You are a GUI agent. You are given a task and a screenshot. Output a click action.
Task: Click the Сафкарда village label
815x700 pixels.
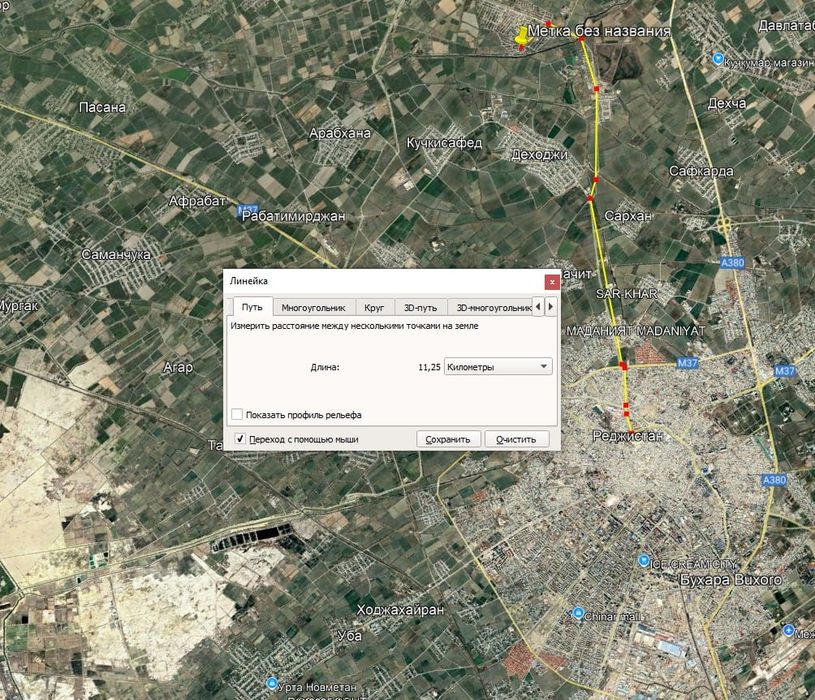[x=701, y=171]
